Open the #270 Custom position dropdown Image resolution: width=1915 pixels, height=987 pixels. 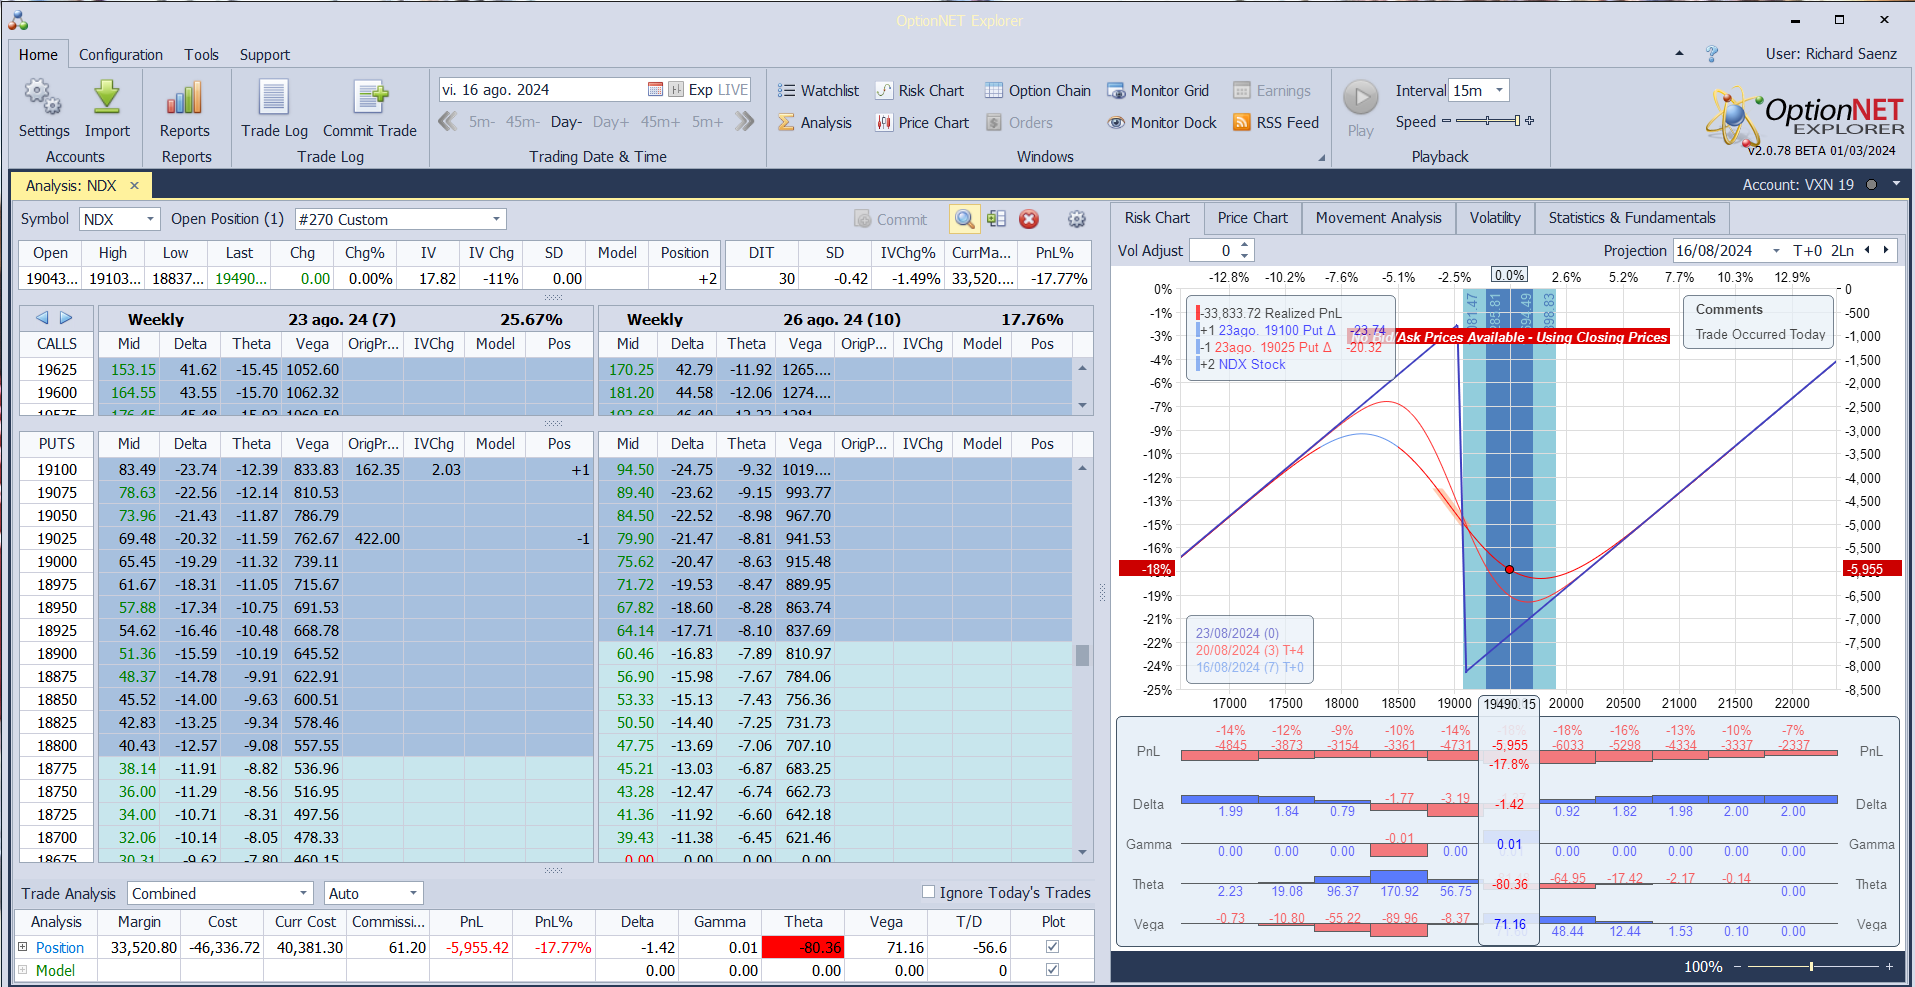(x=496, y=219)
